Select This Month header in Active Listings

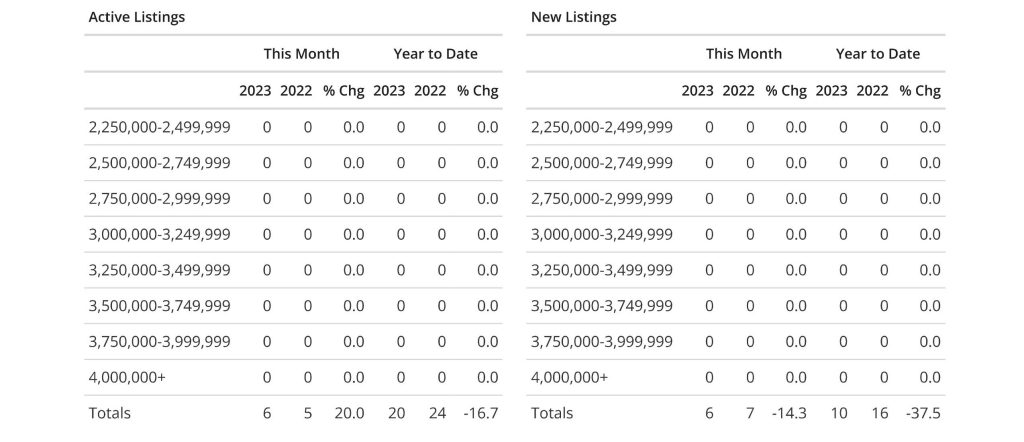tap(301, 54)
